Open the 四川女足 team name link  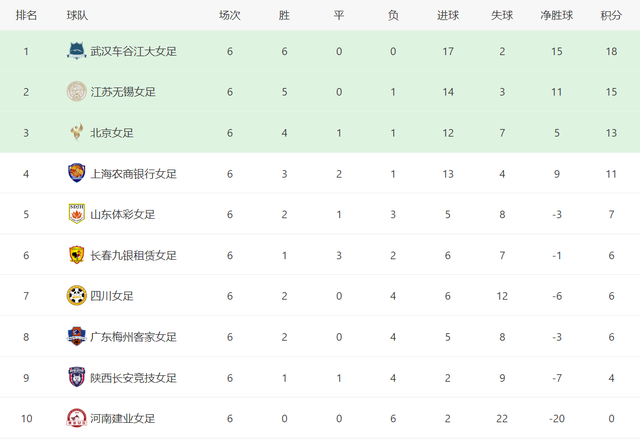click(112, 296)
